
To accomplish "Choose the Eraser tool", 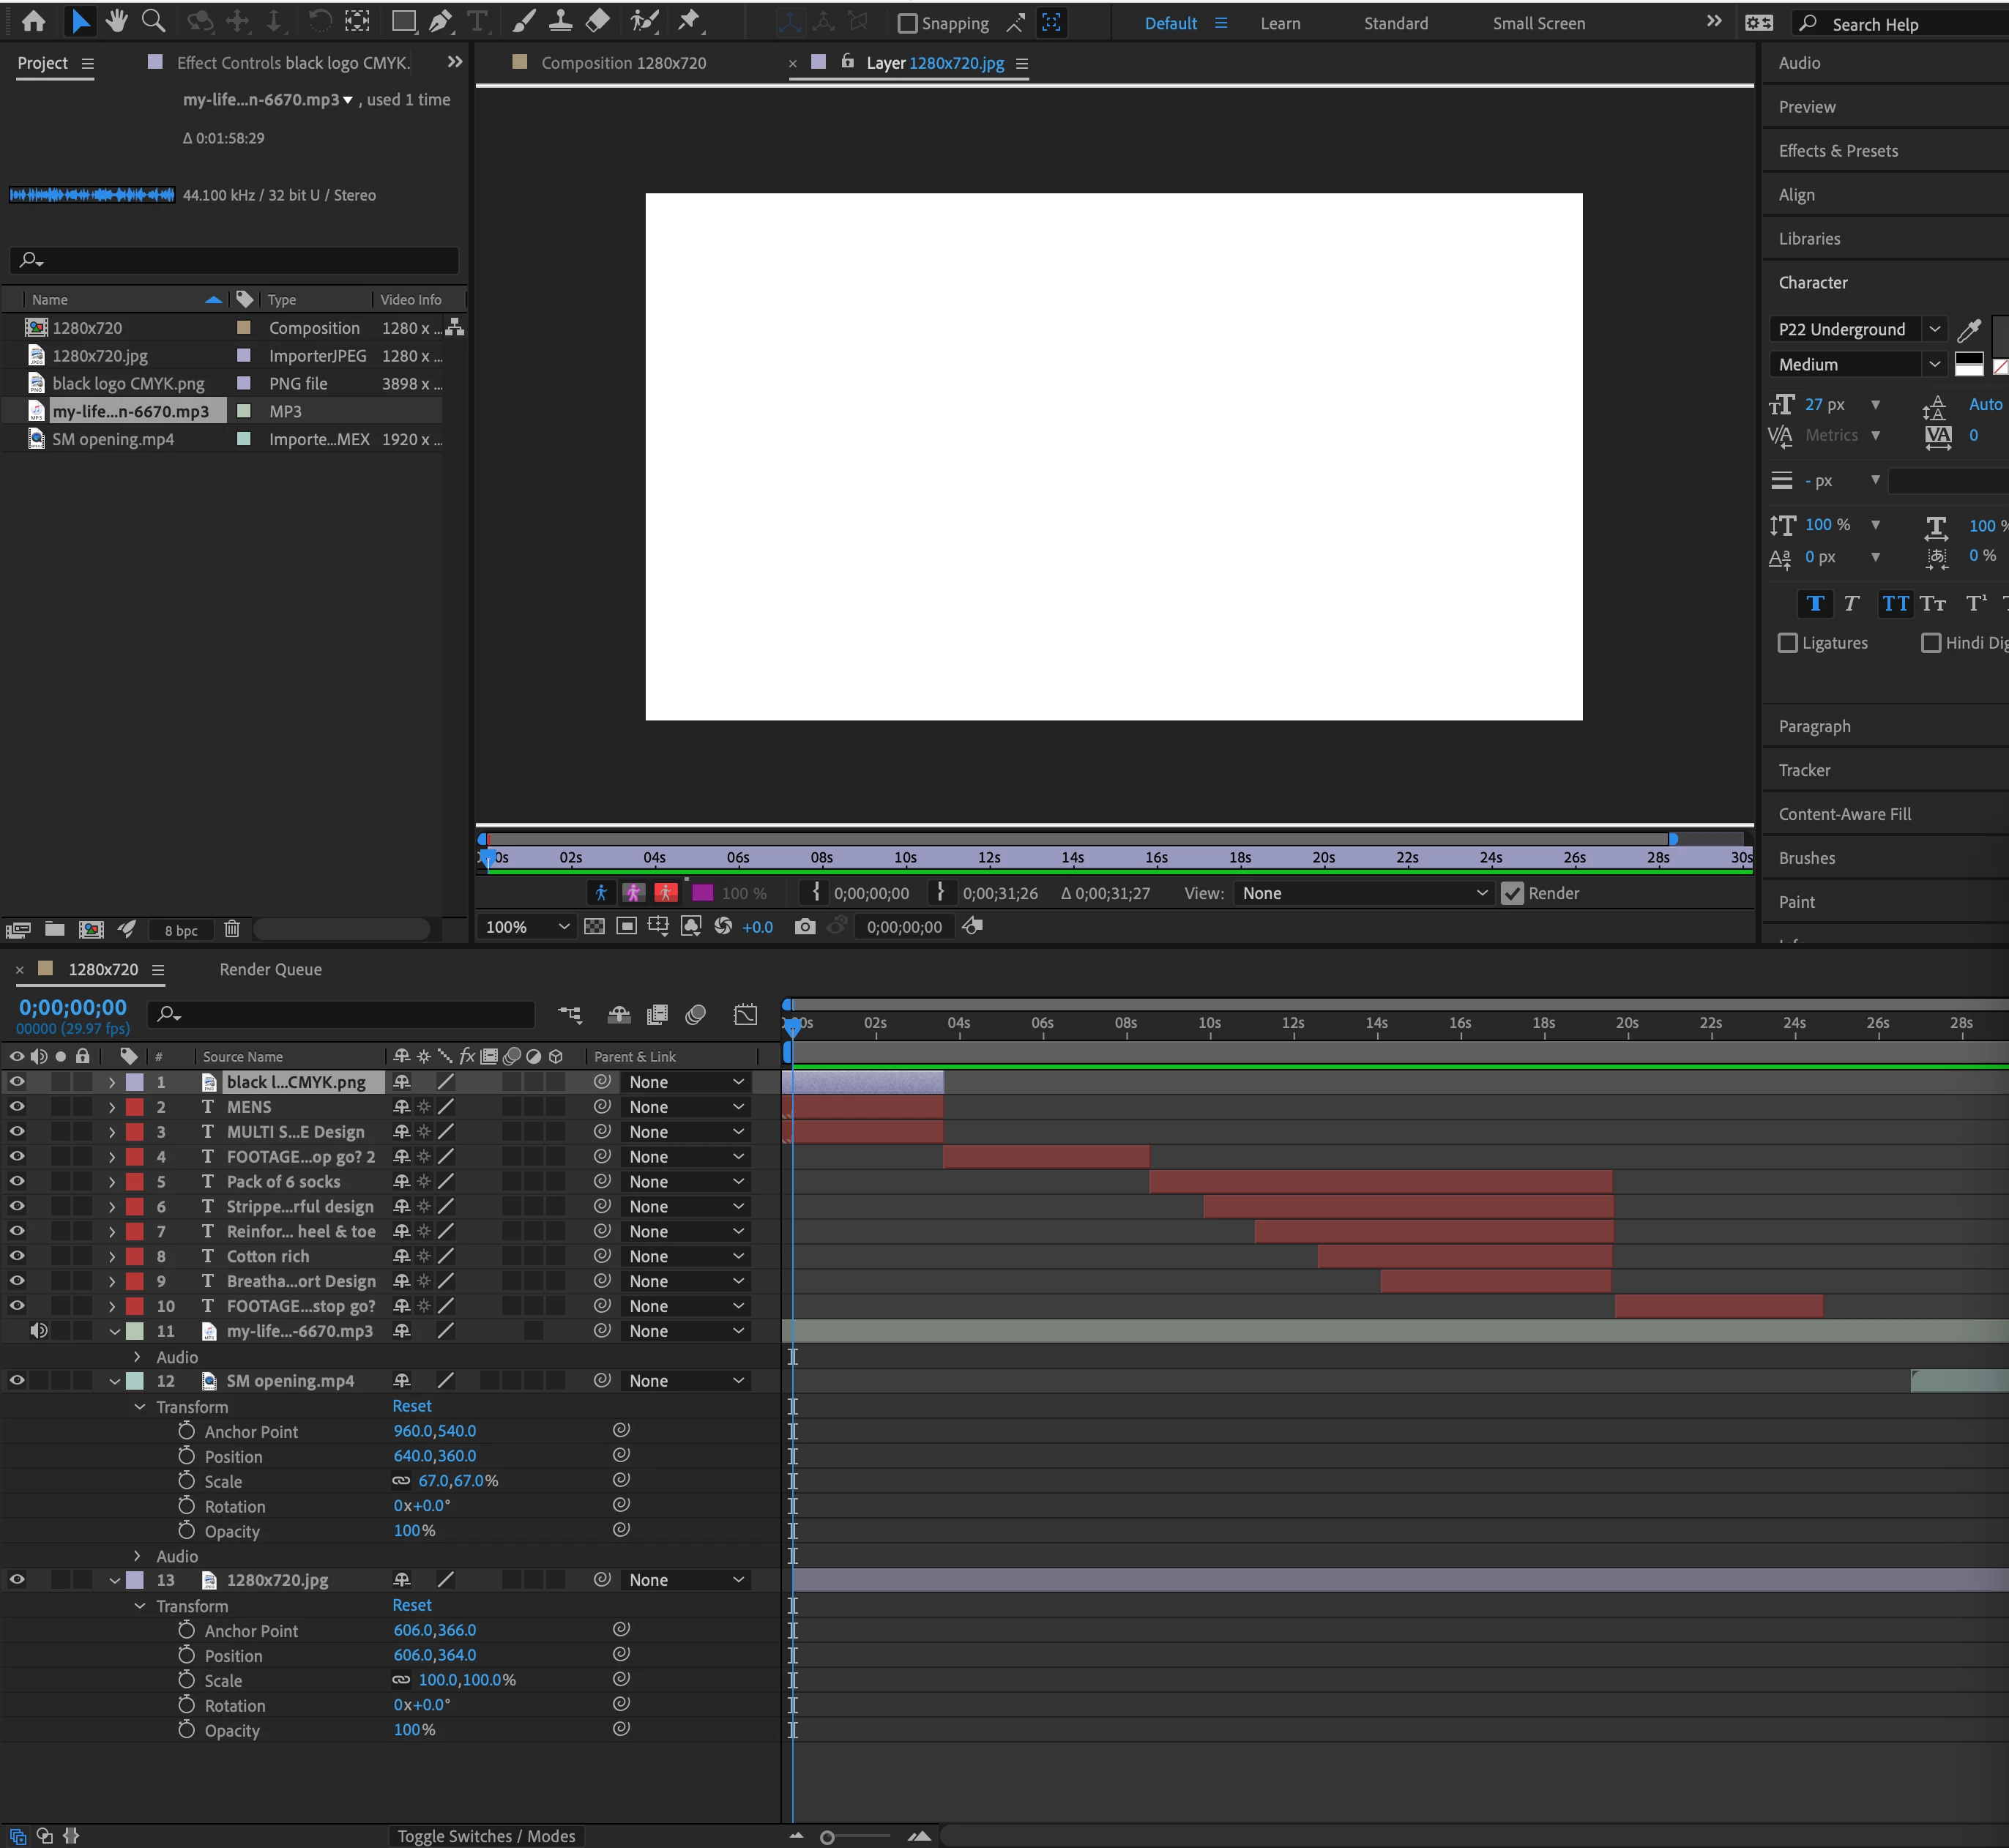I will (x=597, y=21).
